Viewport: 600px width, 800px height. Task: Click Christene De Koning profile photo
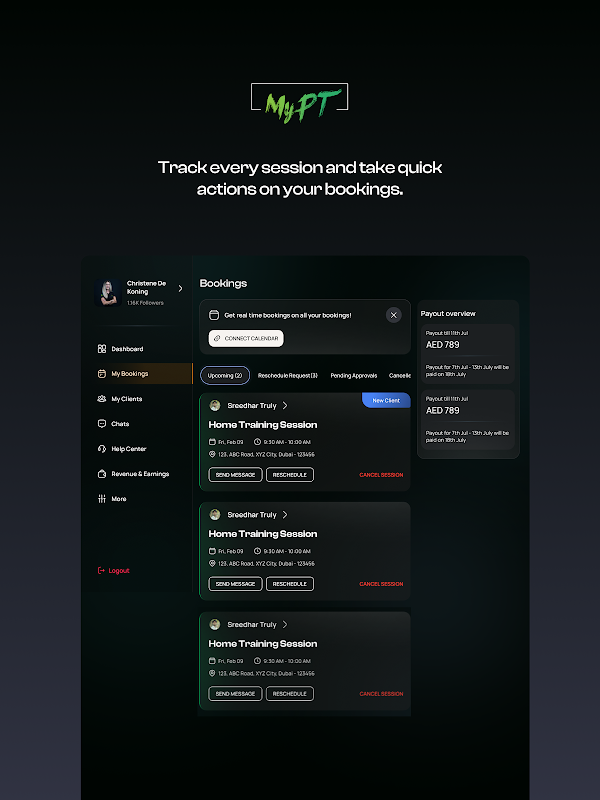click(108, 292)
